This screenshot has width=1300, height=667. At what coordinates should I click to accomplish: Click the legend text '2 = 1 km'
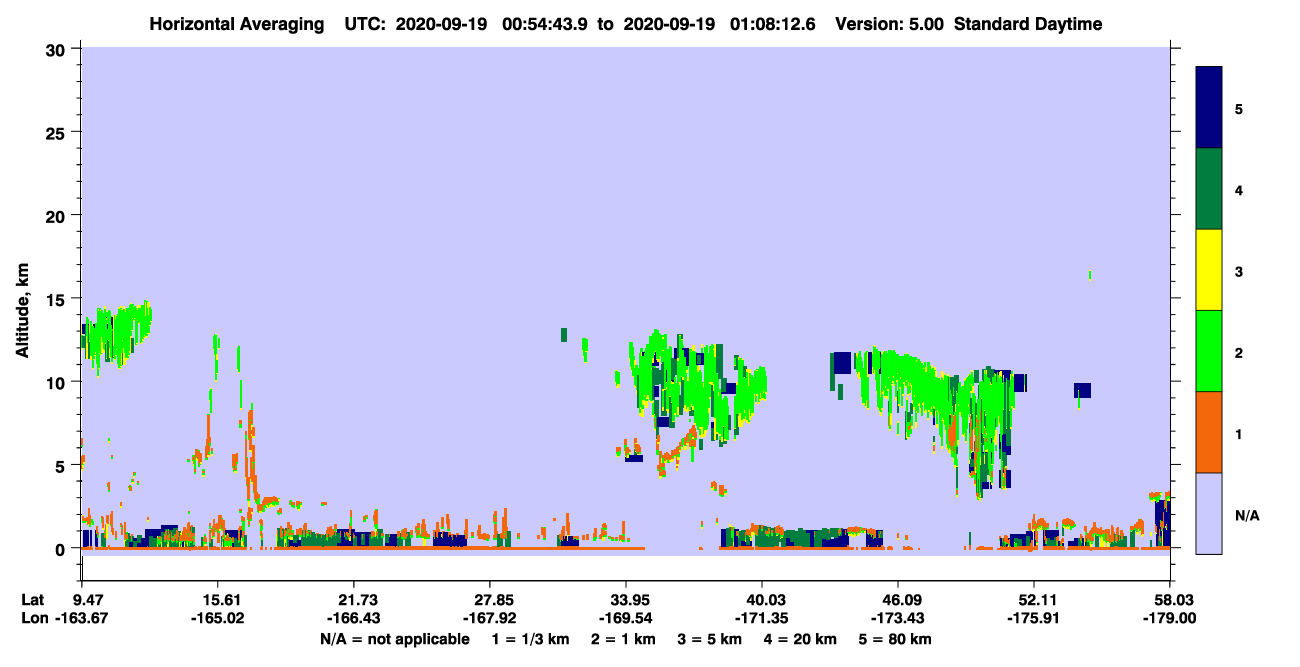622,639
